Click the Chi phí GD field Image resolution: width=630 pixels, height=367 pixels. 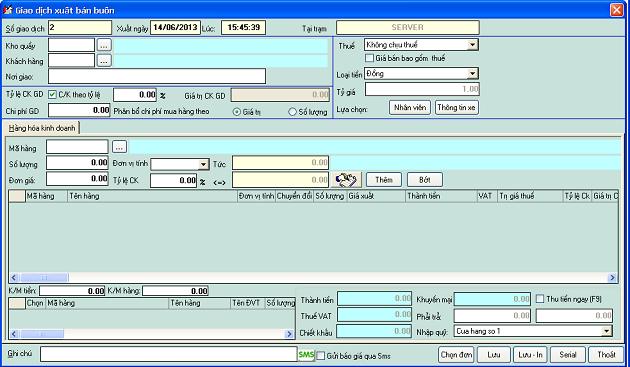pyautogui.click(x=79, y=110)
